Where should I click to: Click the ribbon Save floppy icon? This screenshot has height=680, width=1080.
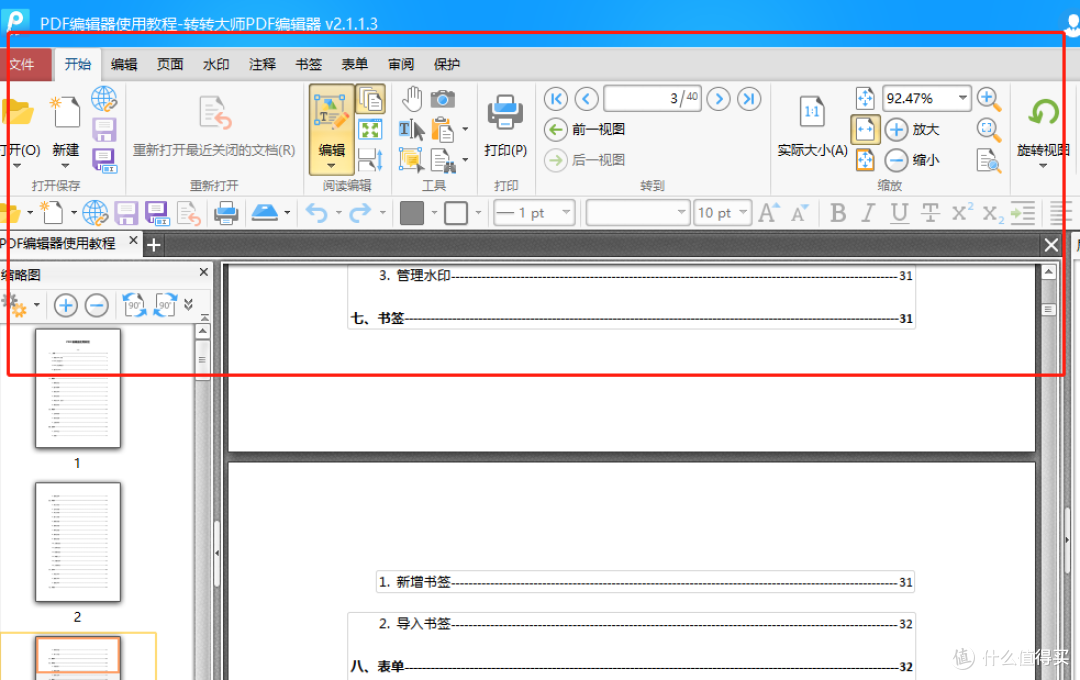coord(104,130)
